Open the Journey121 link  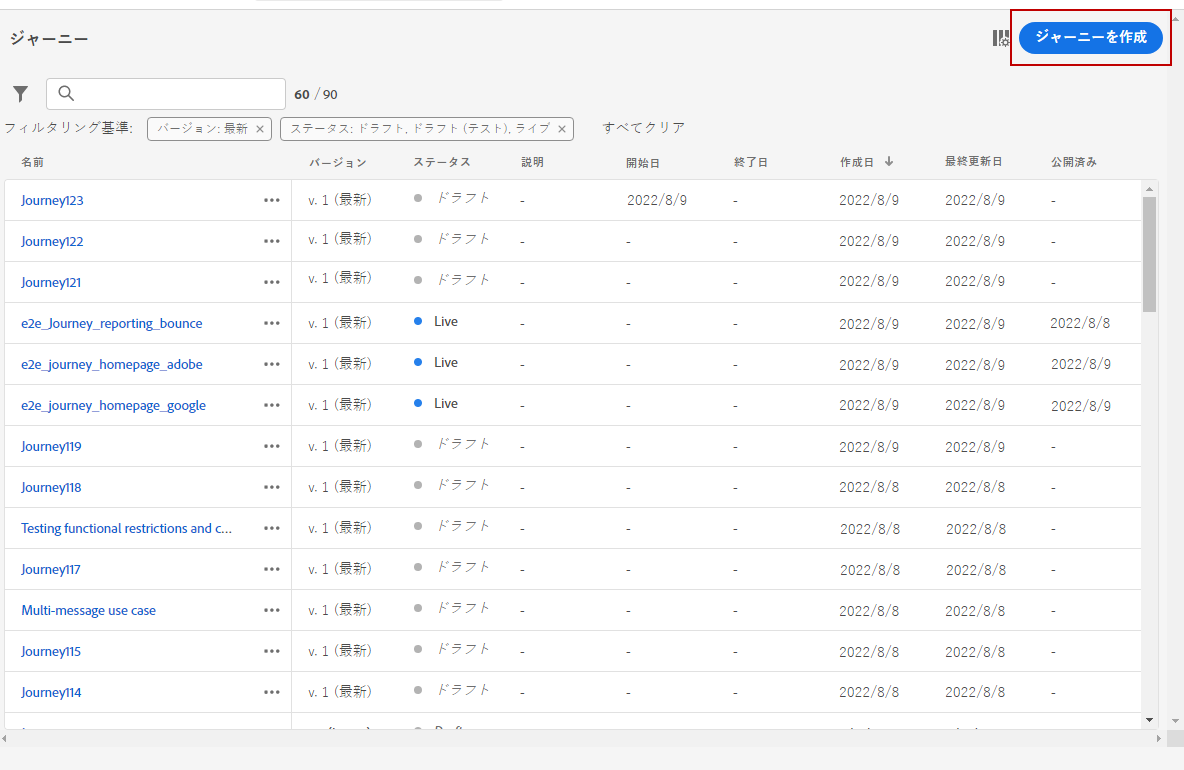51,282
